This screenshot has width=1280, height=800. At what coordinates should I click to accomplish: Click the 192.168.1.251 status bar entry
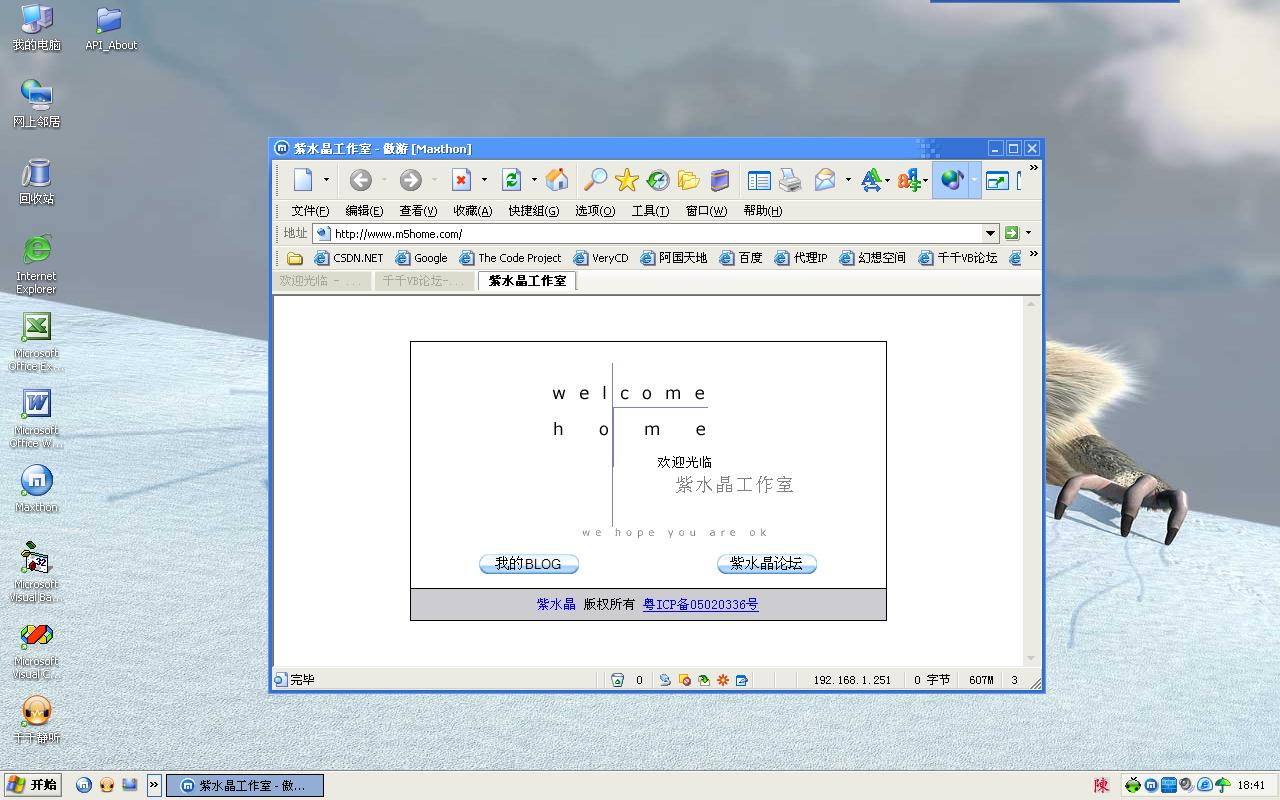point(852,680)
